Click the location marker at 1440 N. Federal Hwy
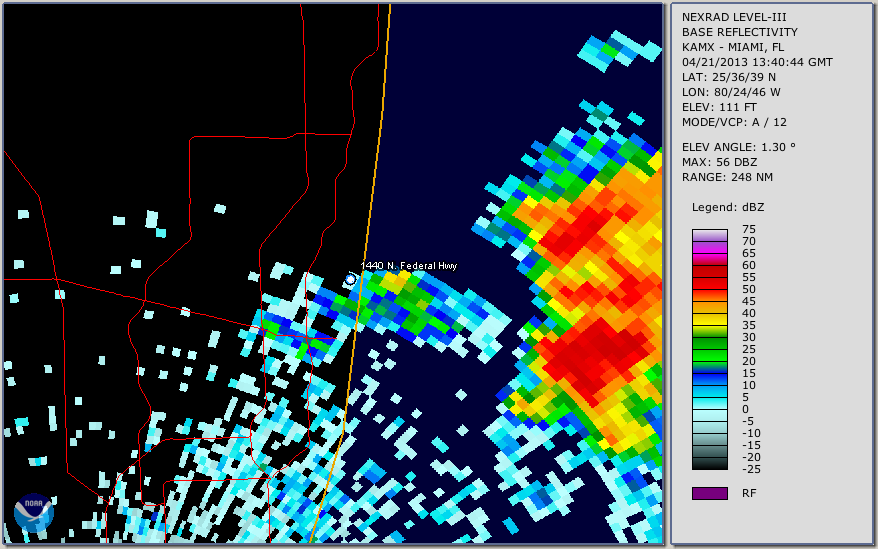Viewport: 878px width, 549px height. (351, 279)
